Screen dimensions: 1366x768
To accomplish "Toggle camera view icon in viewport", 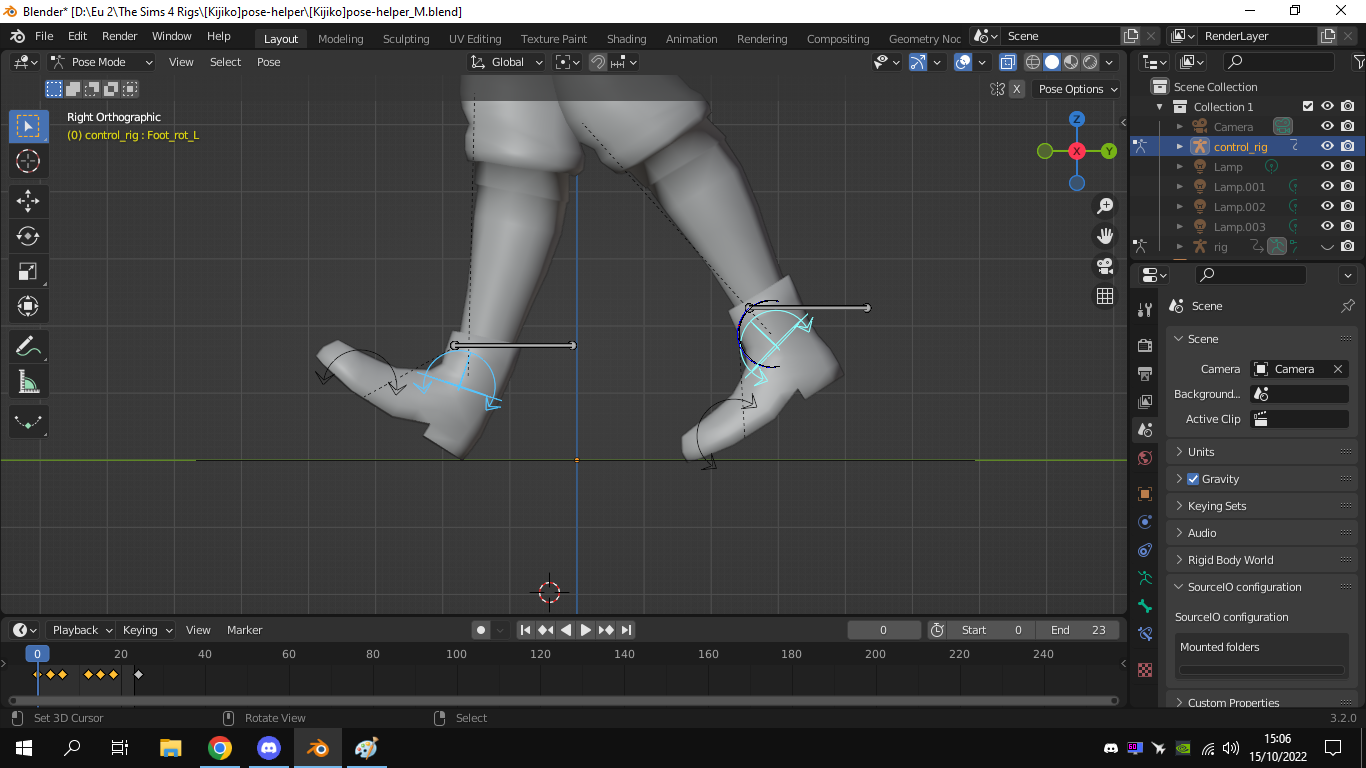I will pos(1105,266).
